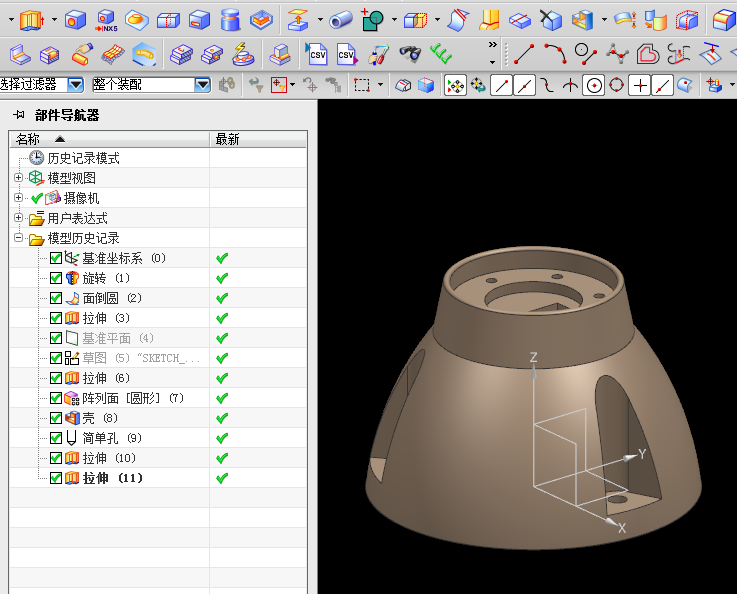The width and height of the screenshot is (737, 594).
Task: Select 拉伸 (11) in history tree
Action: [112, 478]
